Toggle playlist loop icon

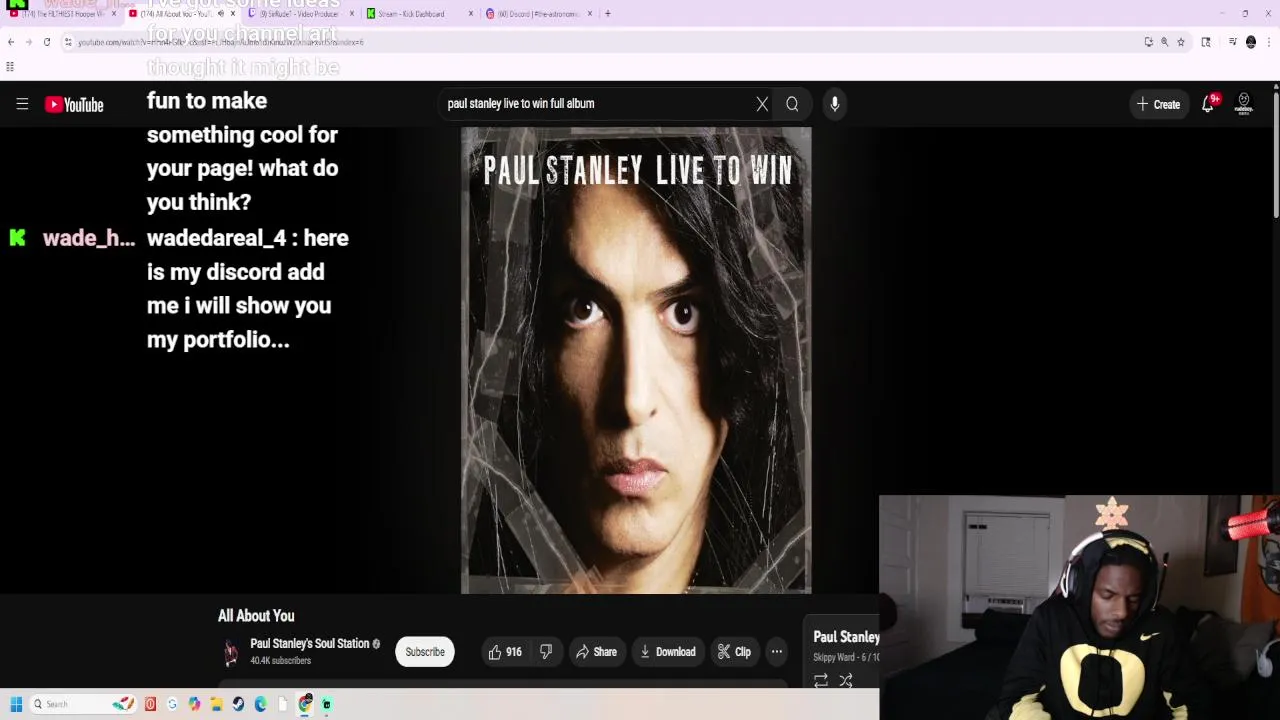(820, 681)
